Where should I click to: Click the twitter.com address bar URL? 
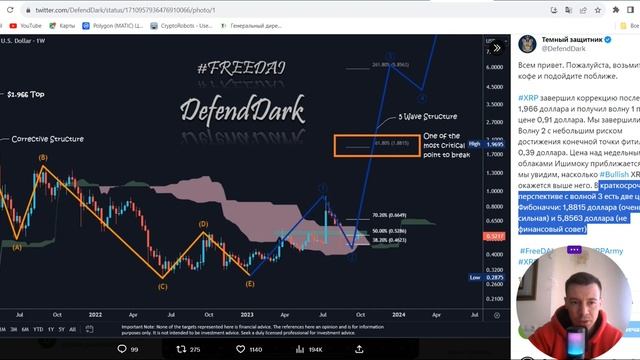125,10
